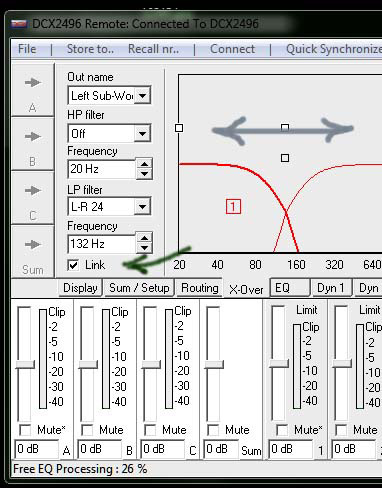This screenshot has width=382, height=488.
Task: Click Sum 0 dB gain field
Action: (221, 449)
